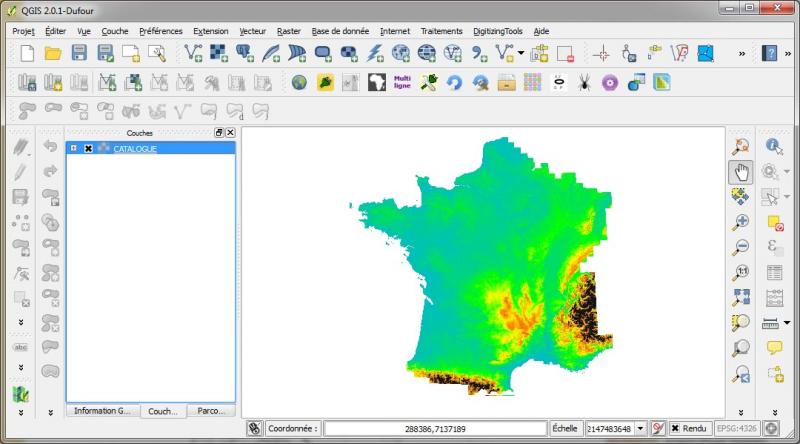
Task: Click the Multi ligne plugin icon
Action: [402, 82]
